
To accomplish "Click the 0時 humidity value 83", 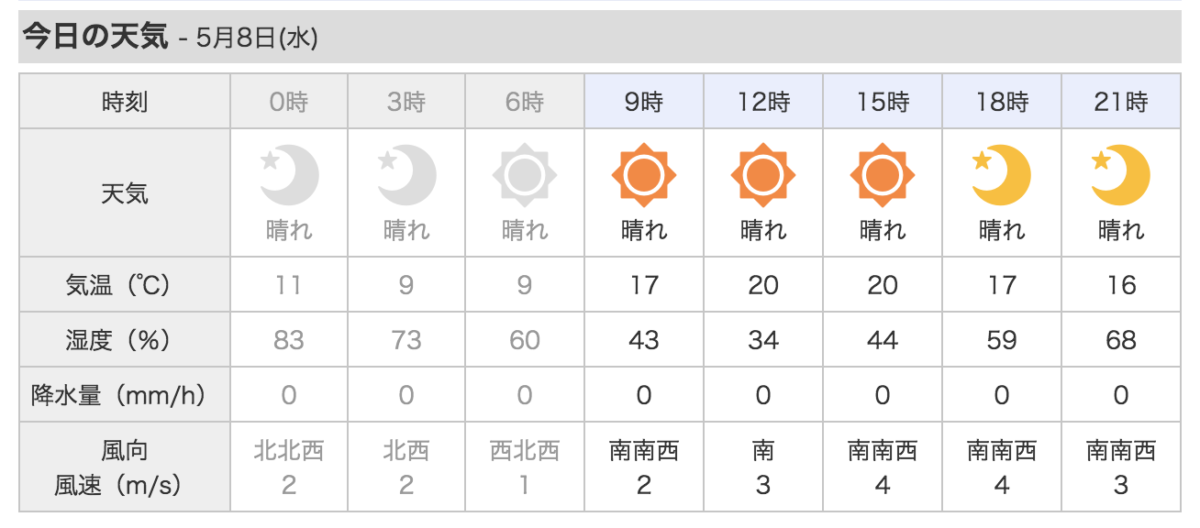I will click(x=289, y=340).
